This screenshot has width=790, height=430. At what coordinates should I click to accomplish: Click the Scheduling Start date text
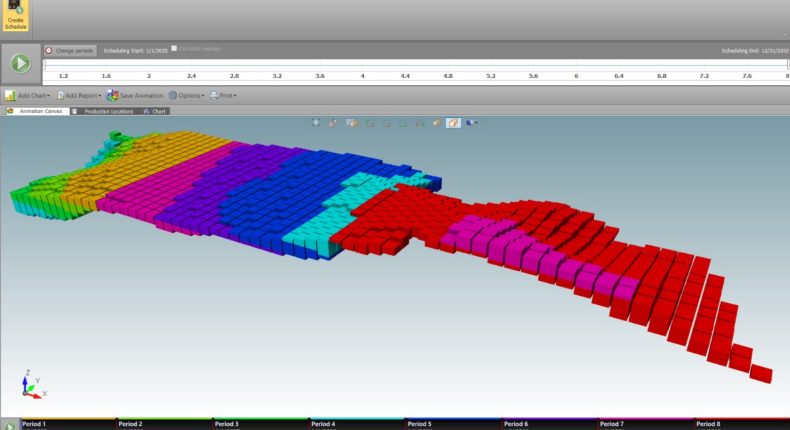tap(136, 51)
